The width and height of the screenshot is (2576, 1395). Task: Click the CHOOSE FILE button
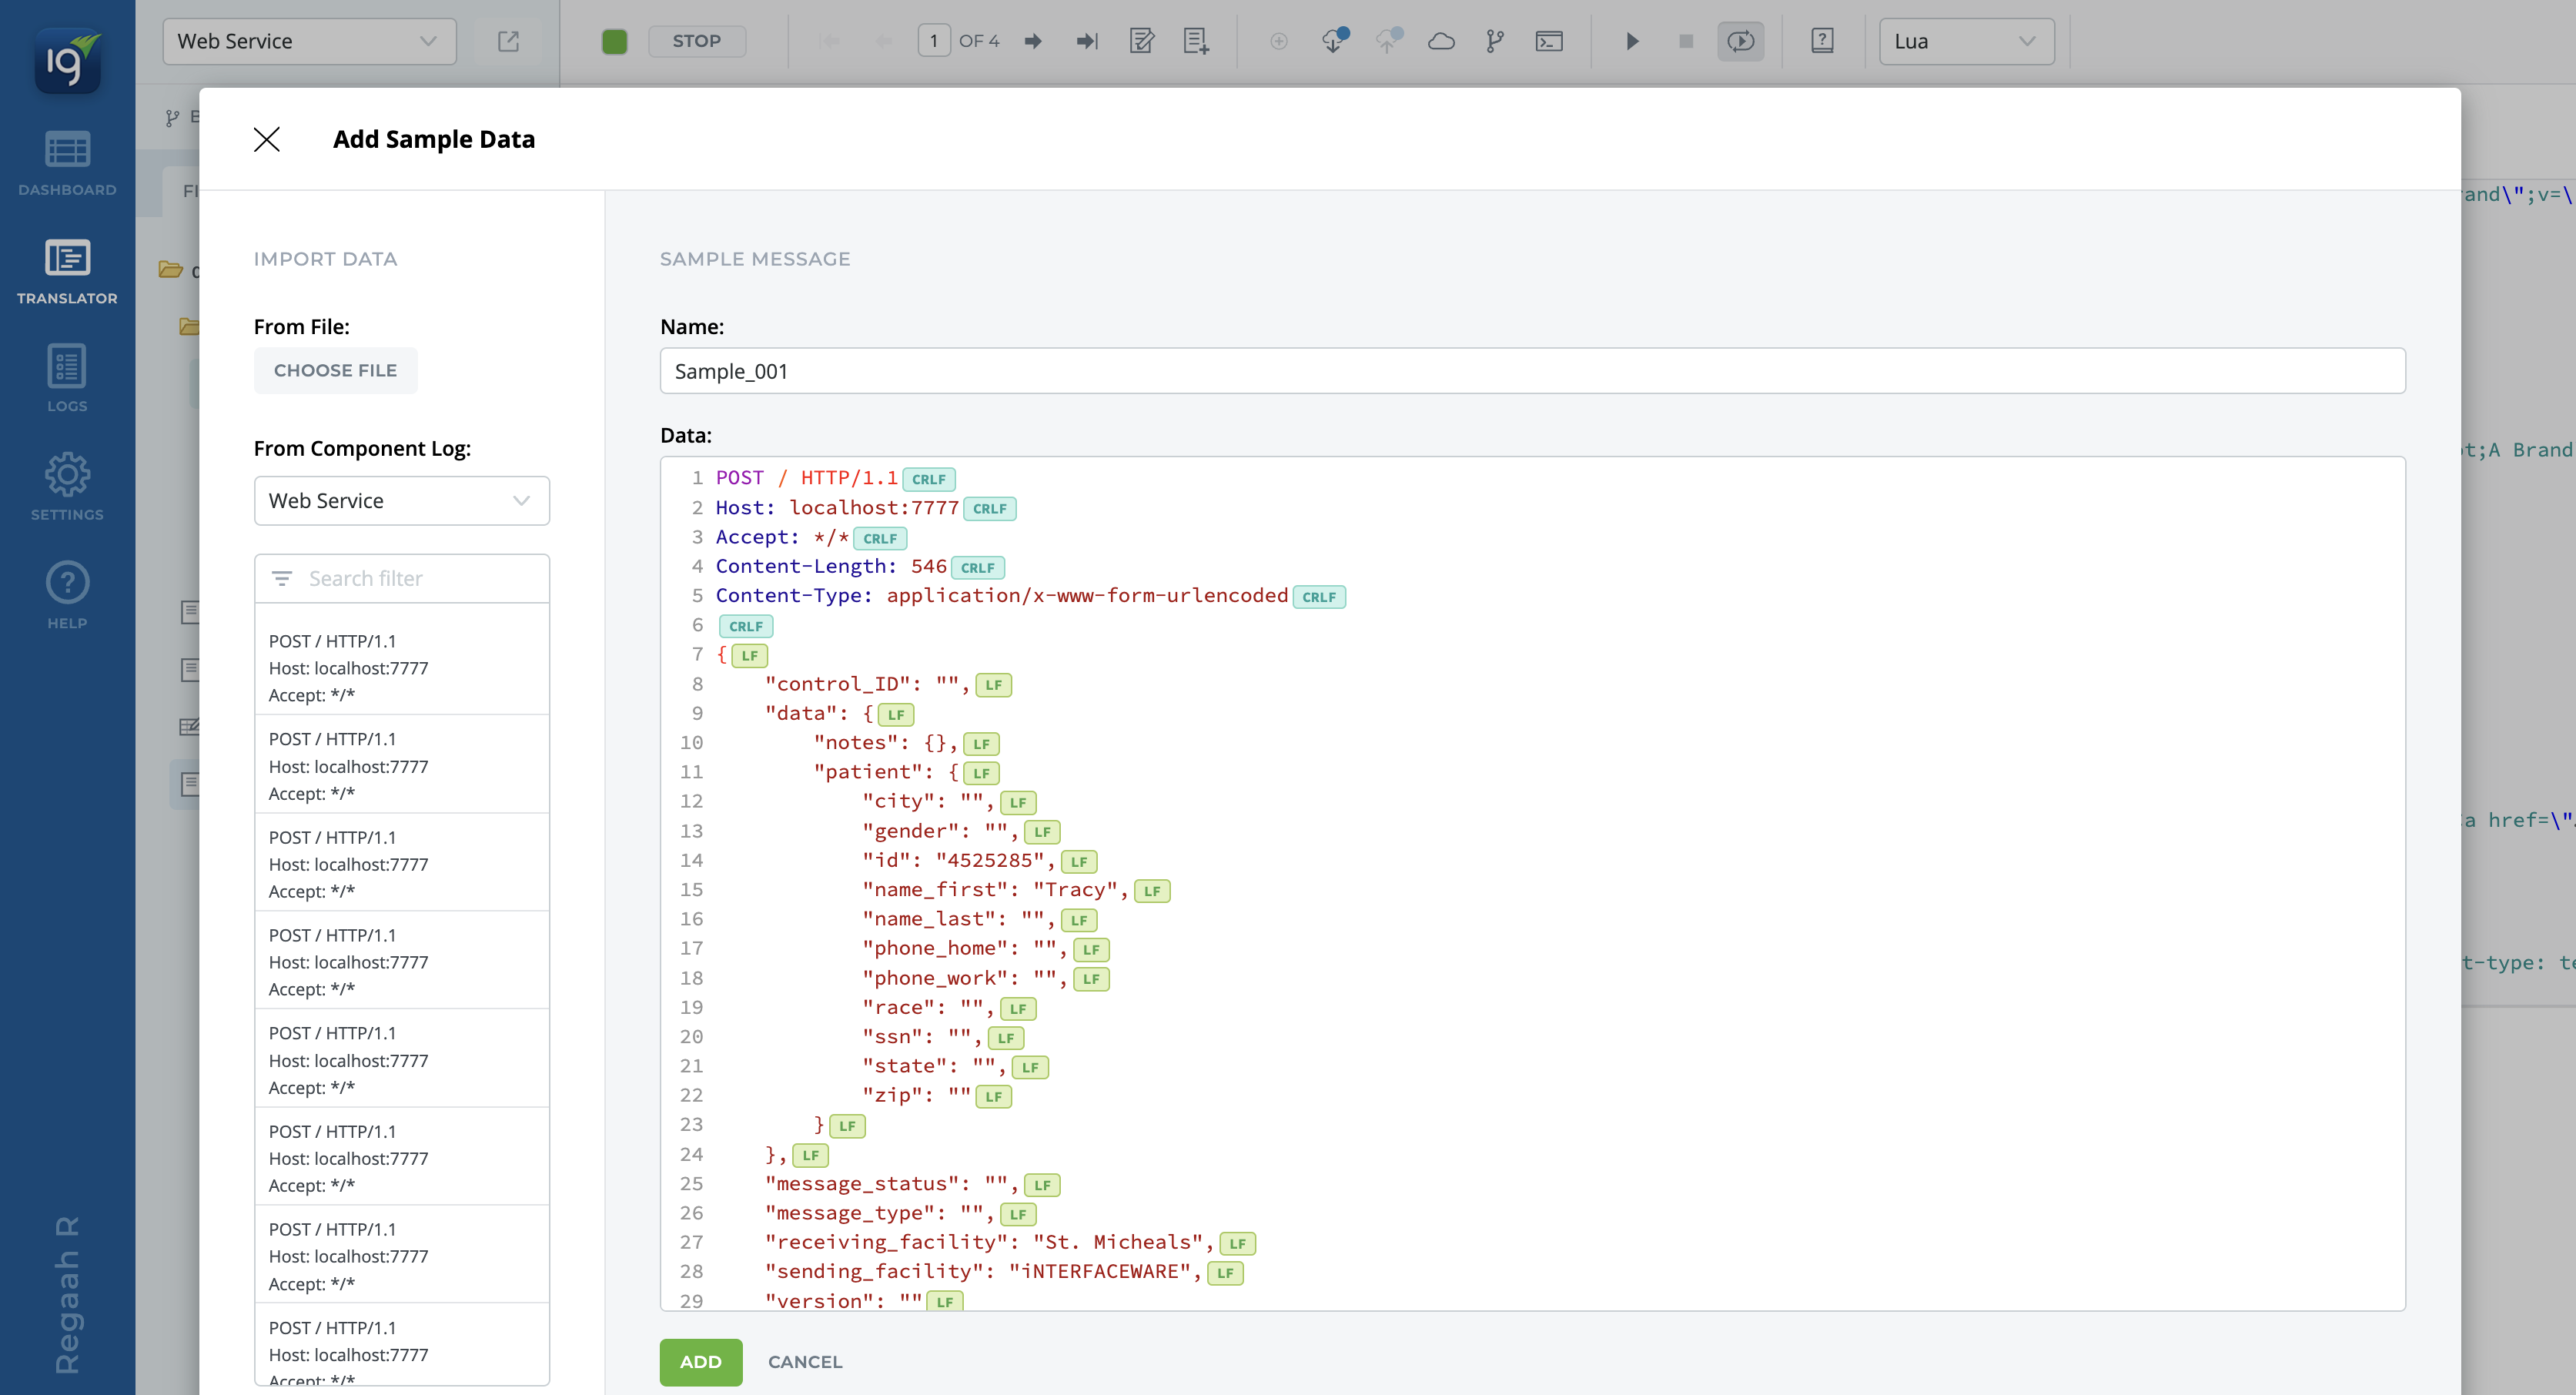tap(335, 370)
